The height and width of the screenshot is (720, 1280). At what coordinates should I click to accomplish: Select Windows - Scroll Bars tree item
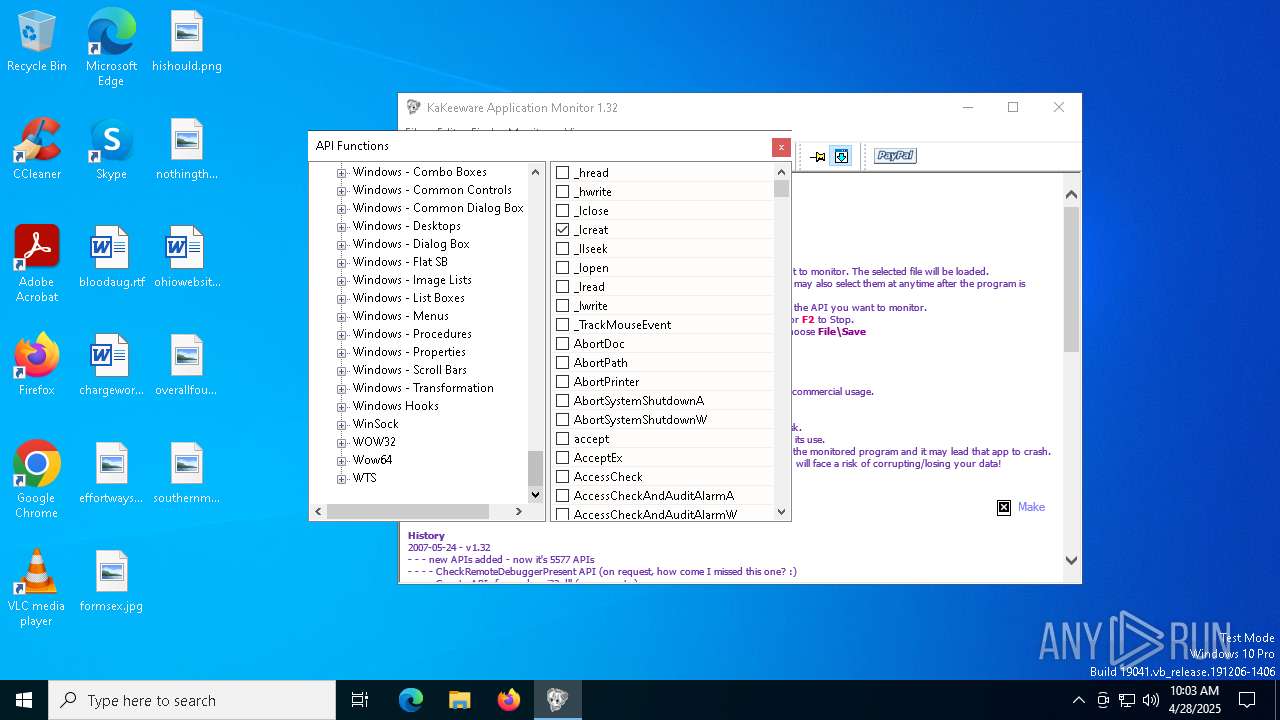tap(409, 370)
